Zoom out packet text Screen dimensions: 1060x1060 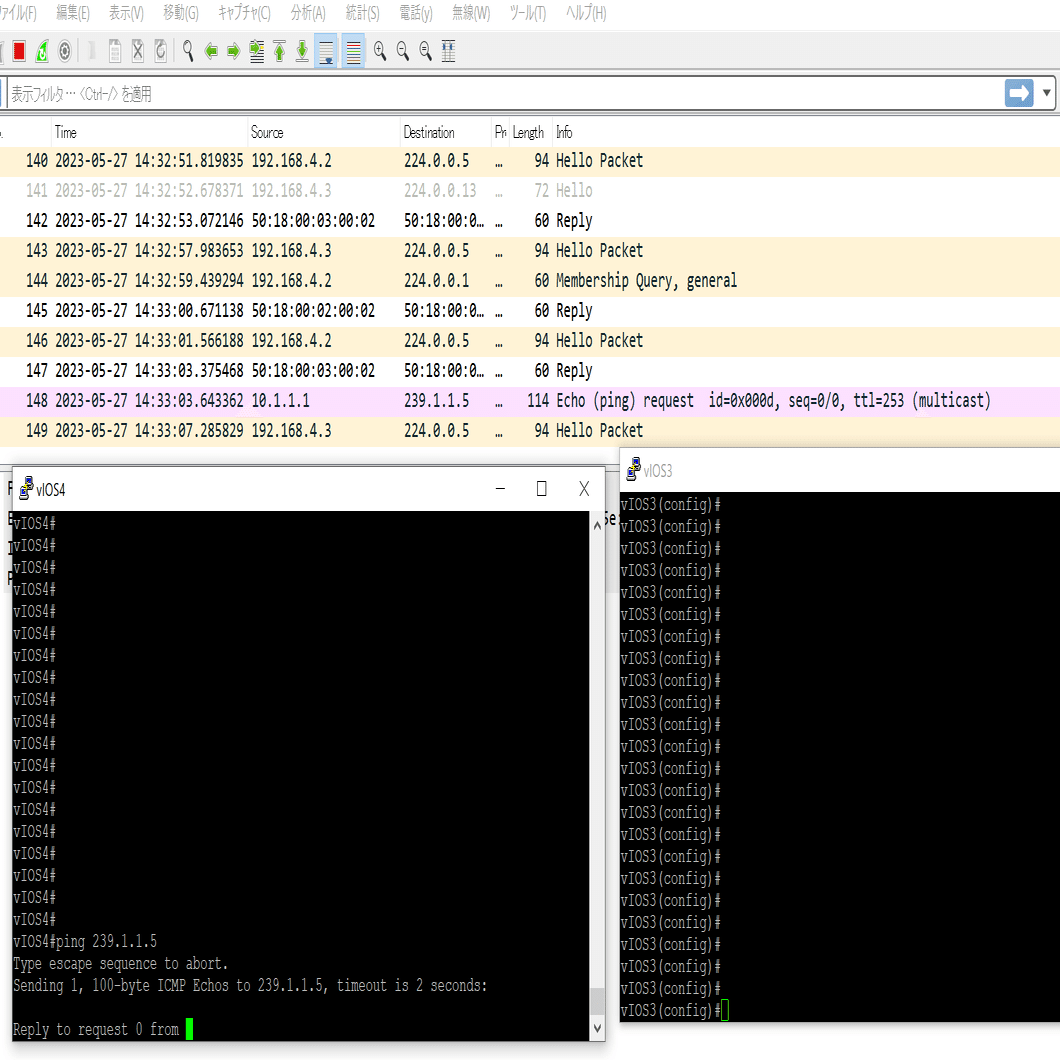pyautogui.click(x=403, y=51)
